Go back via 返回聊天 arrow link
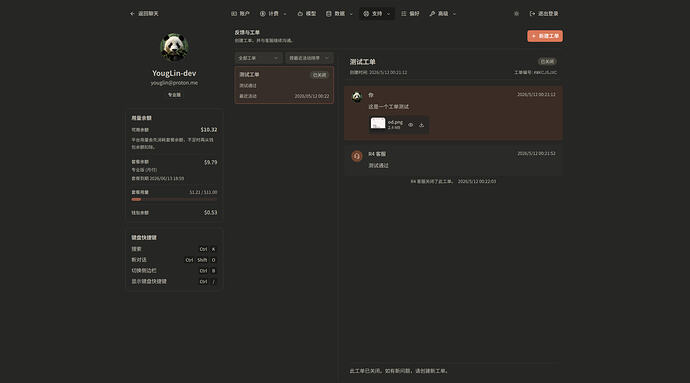The image size is (690, 383). (x=144, y=14)
